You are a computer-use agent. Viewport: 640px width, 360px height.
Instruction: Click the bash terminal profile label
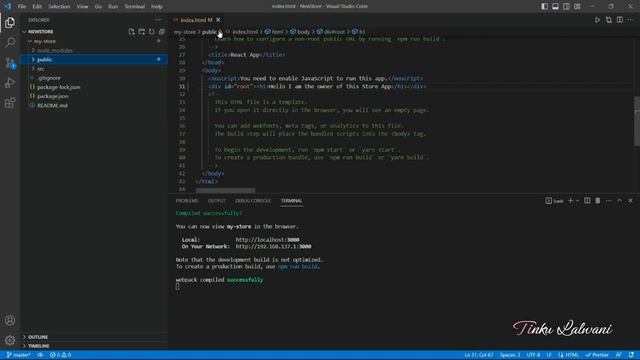click(555, 201)
